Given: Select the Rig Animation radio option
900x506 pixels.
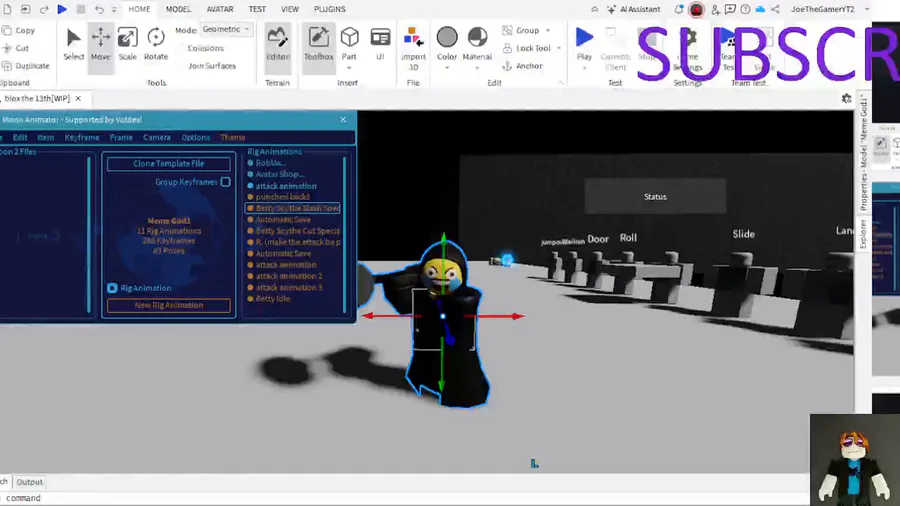Looking at the screenshot, I should tap(112, 288).
